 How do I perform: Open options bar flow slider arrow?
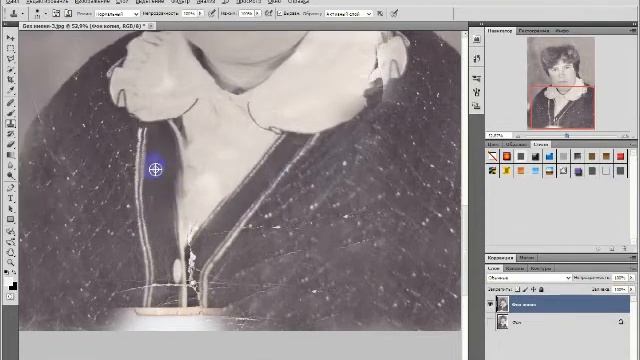pos(258,13)
